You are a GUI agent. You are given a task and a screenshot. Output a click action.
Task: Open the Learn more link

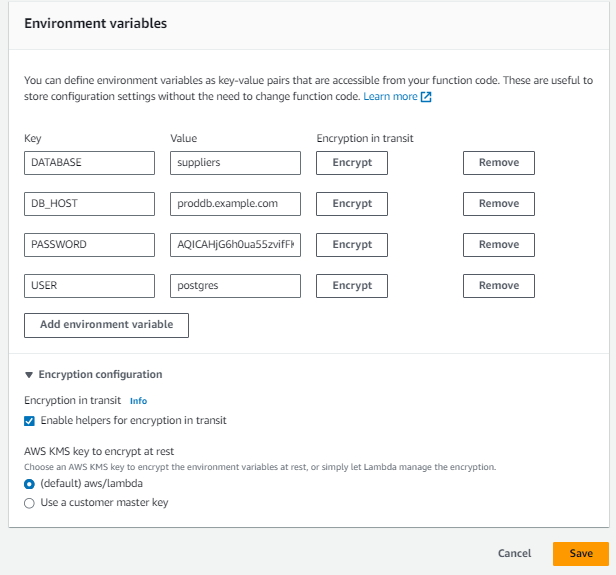[390, 97]
